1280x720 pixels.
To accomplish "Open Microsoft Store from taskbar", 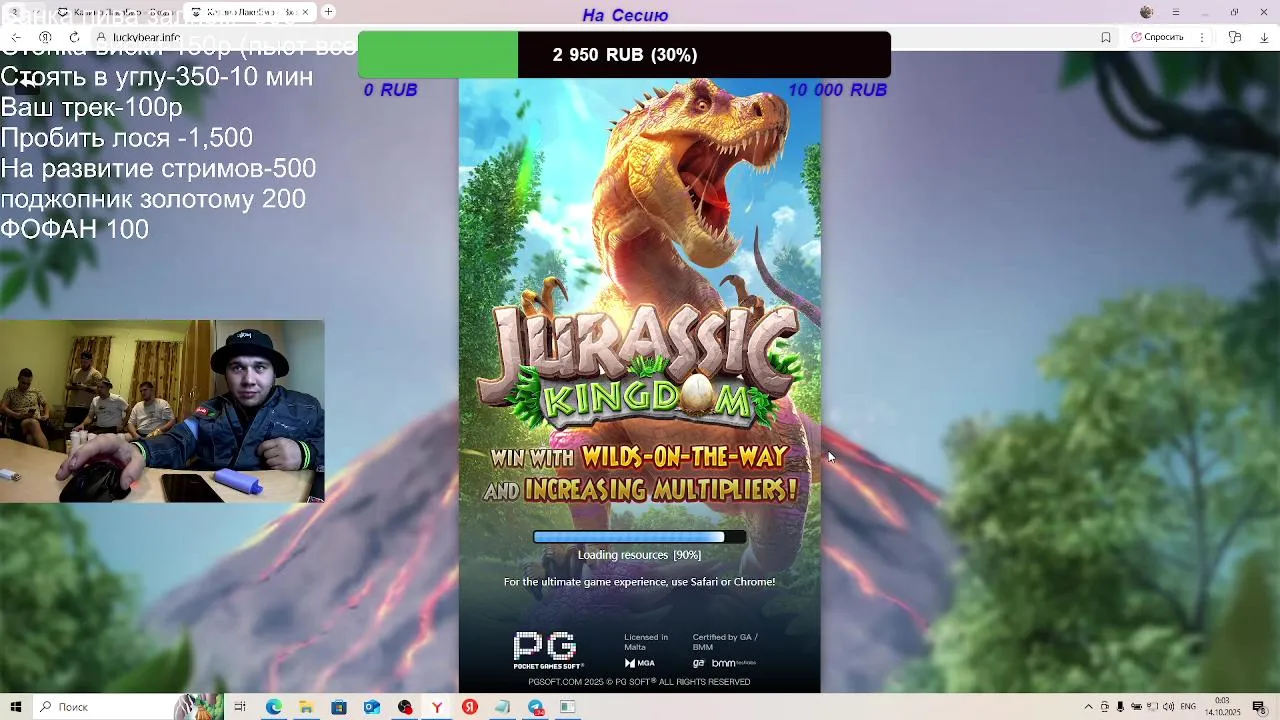I will tap(339, 707).
